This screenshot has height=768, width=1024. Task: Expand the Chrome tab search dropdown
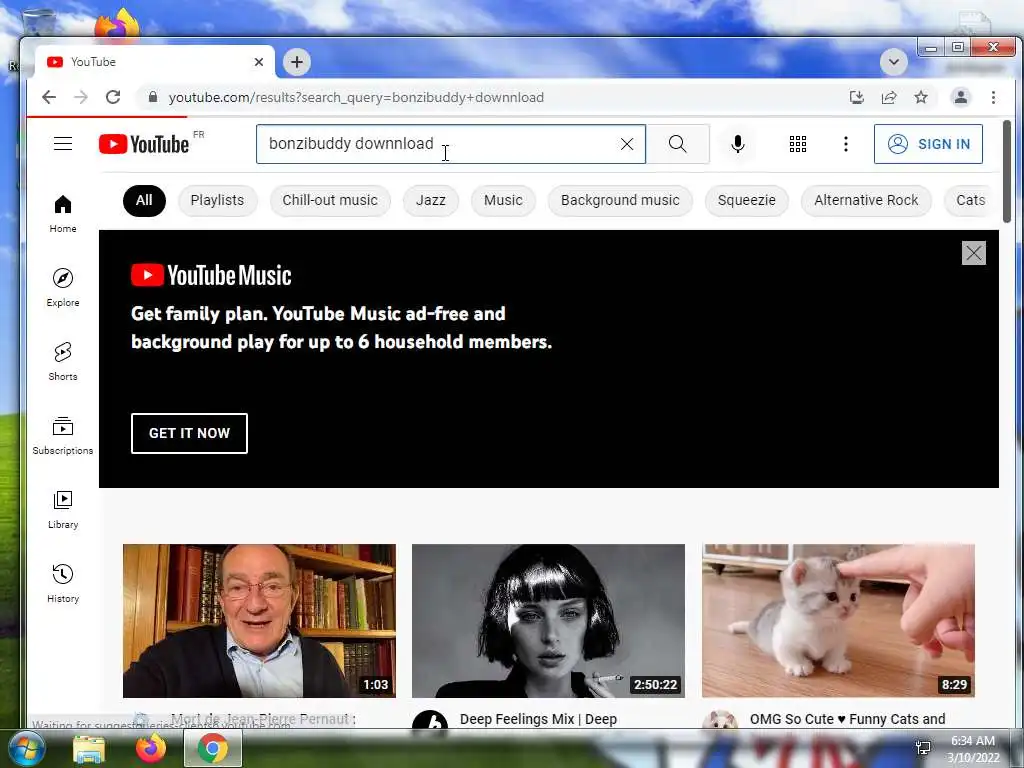click(893, 62)
